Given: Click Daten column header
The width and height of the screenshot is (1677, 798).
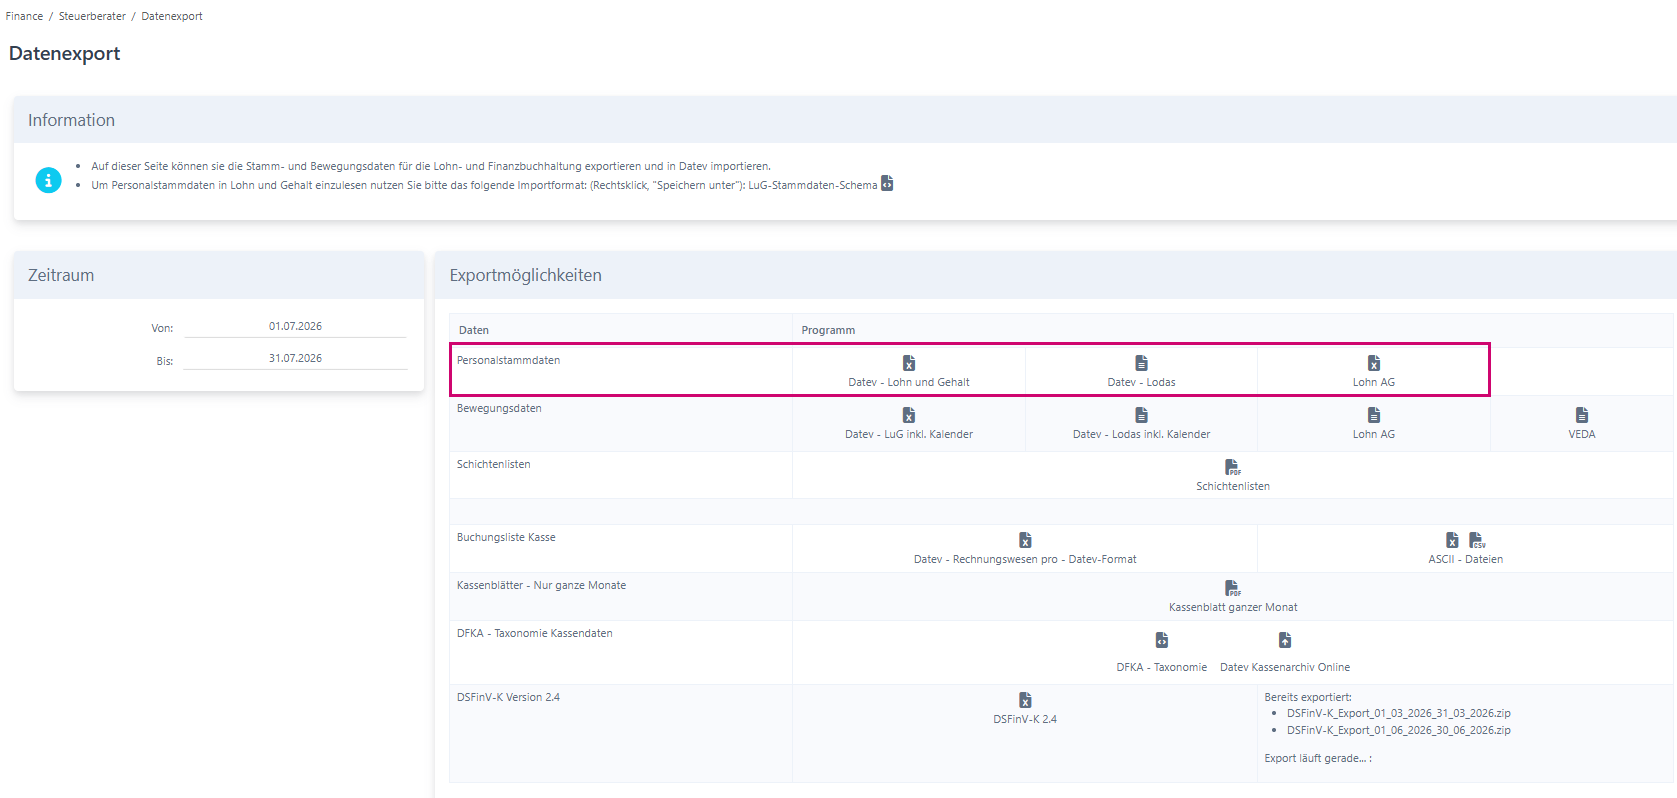Looking at the screenshot, I should pyautogui.click(x=474, y=330).
